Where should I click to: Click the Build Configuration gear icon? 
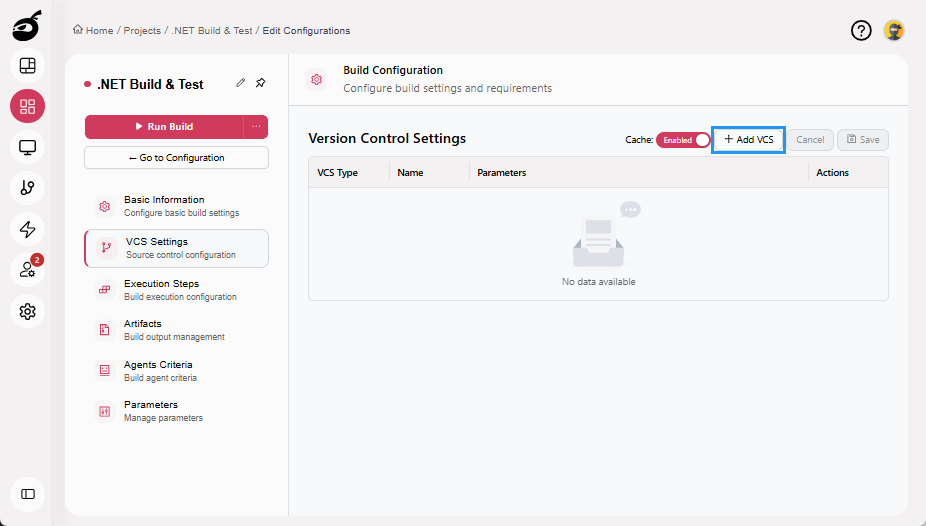[317, 79]
